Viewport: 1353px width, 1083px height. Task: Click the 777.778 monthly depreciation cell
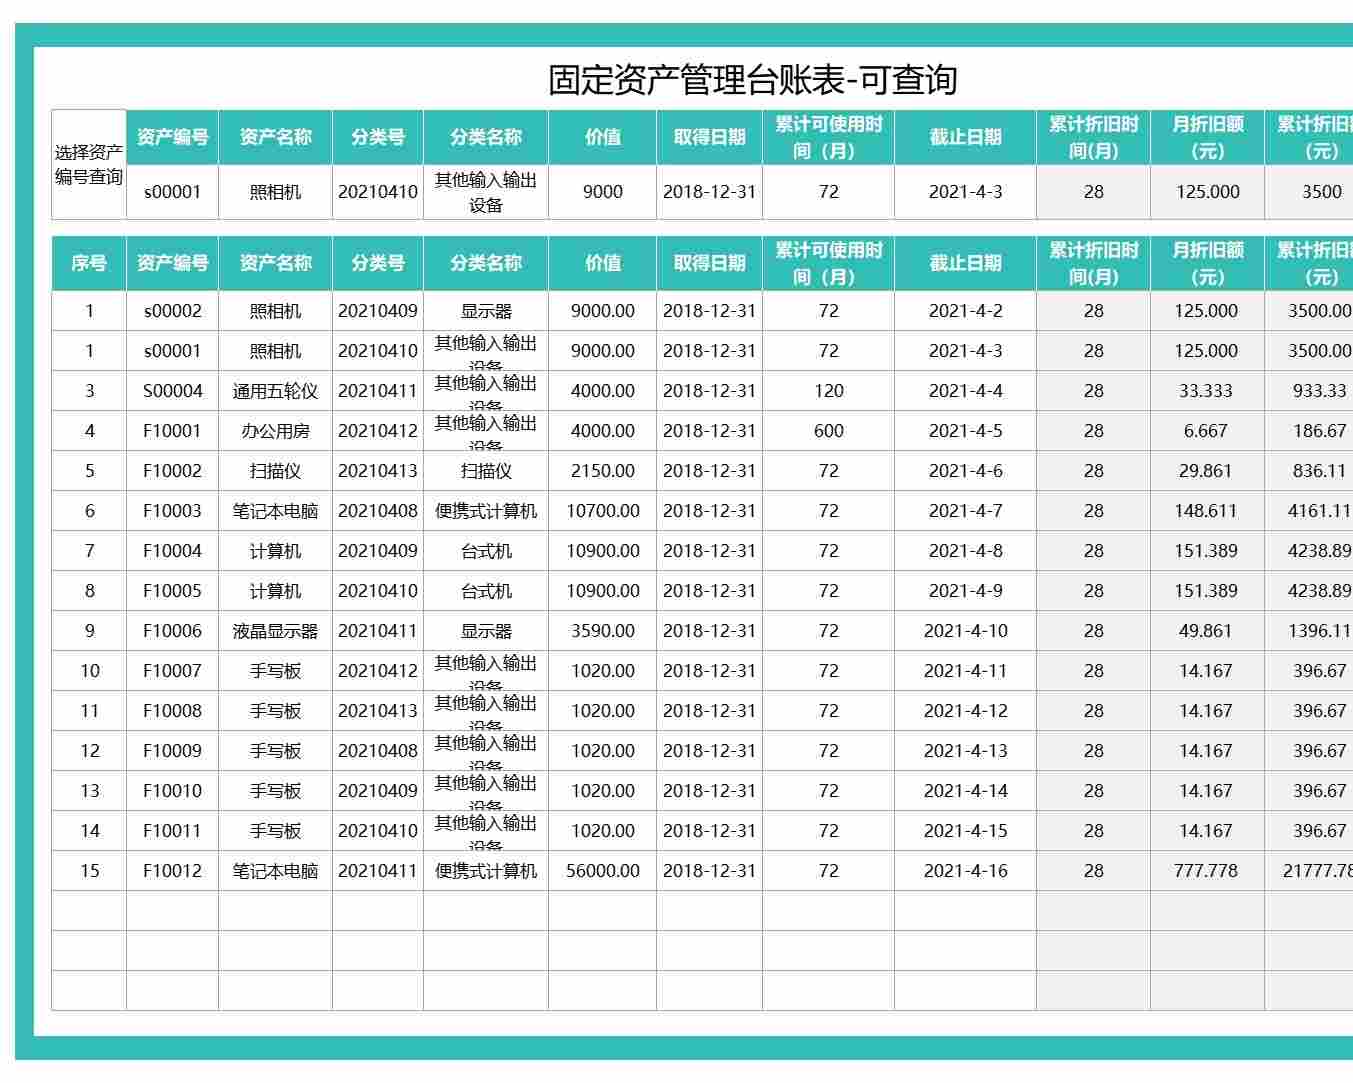coord(1207,871)
